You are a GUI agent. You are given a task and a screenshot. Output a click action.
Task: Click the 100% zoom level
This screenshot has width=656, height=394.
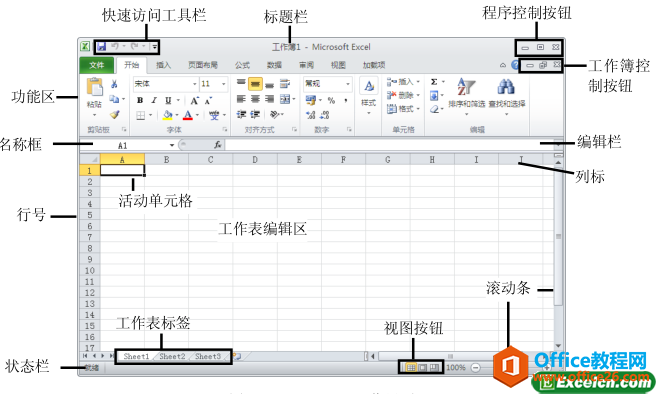pos(456,368)
